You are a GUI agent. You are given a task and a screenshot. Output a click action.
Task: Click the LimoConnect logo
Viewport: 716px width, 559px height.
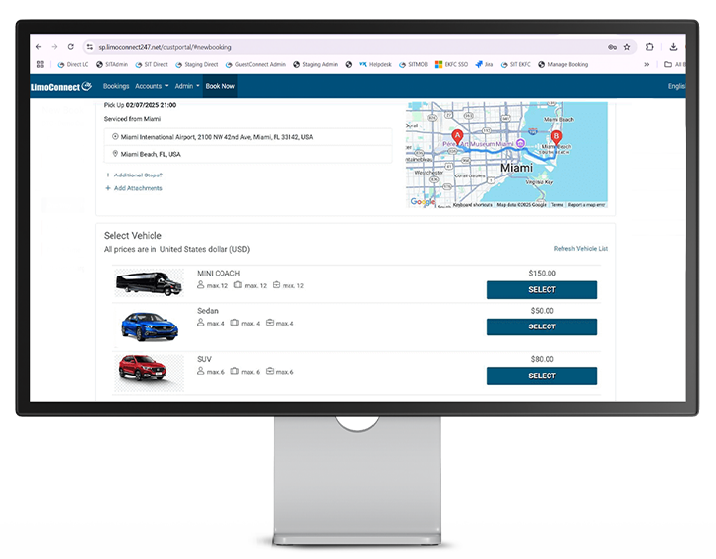[61, 86]
